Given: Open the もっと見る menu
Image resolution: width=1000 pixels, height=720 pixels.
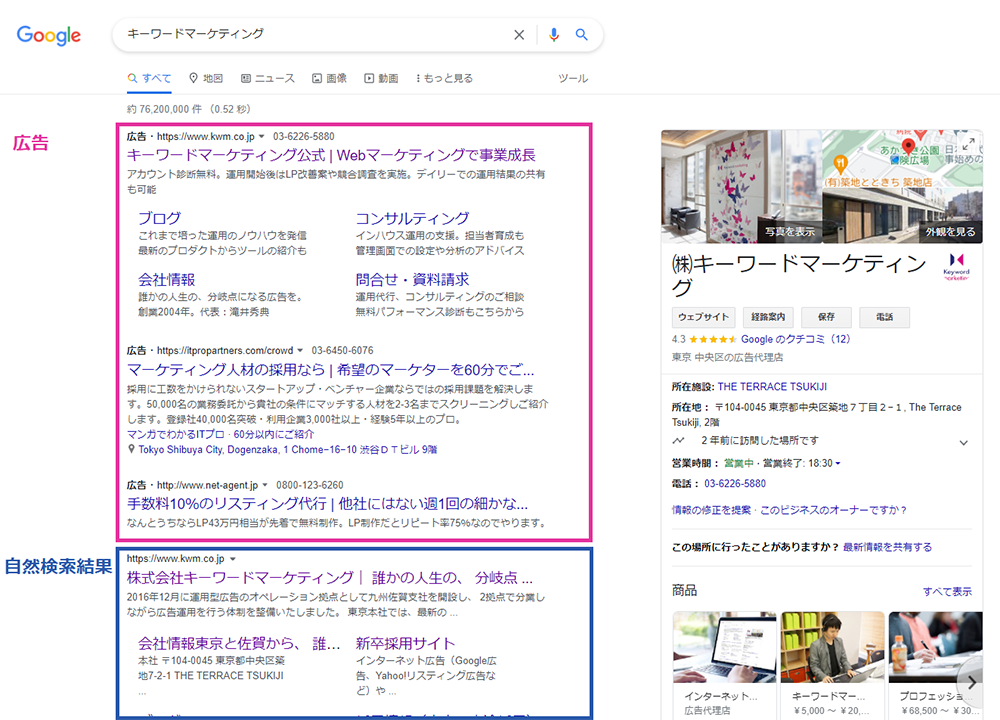Looking at the screenshot, I should [444, 78].
